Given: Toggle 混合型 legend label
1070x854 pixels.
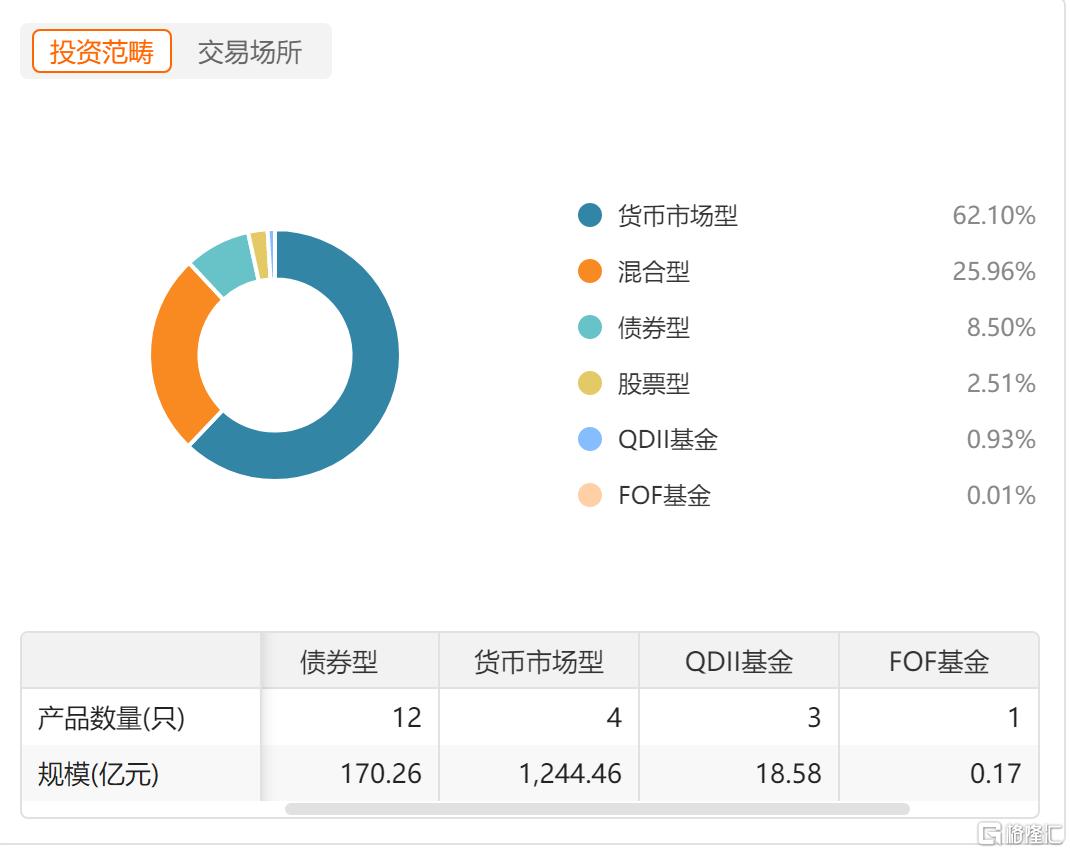Looking at the screenshot, I should (x=654, y=272).
